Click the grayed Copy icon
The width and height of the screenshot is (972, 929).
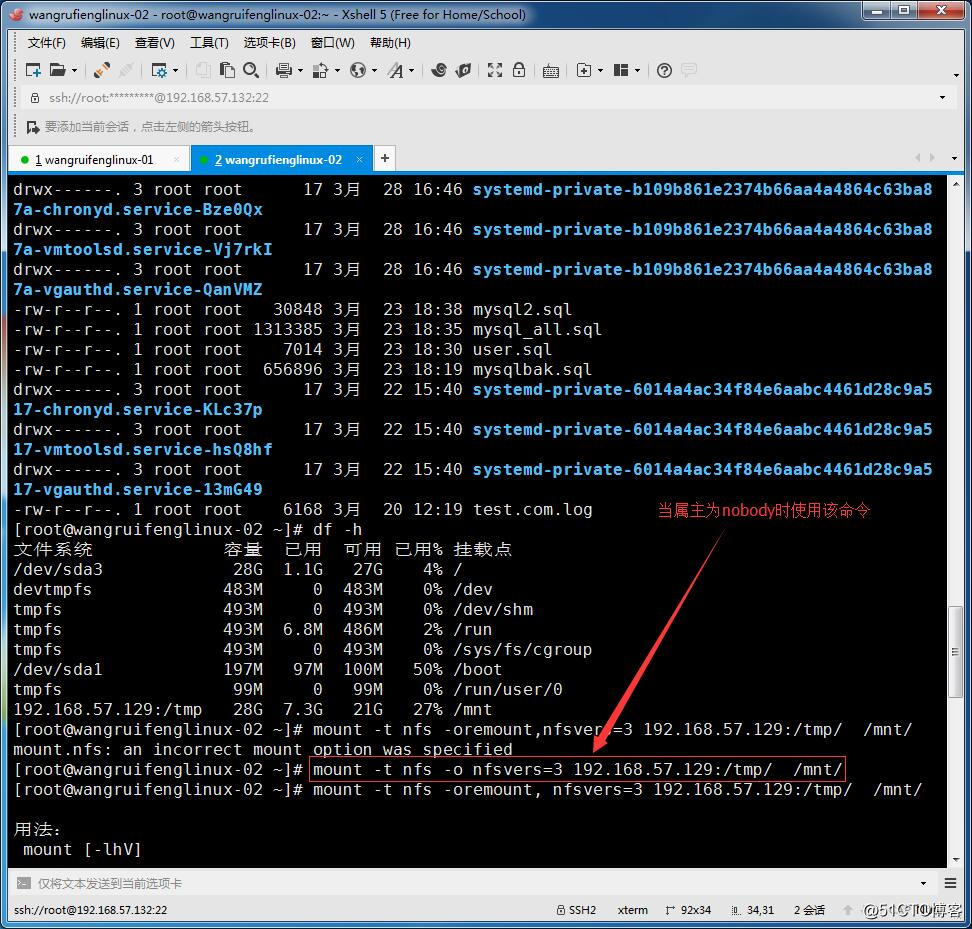tap(203, 70)
